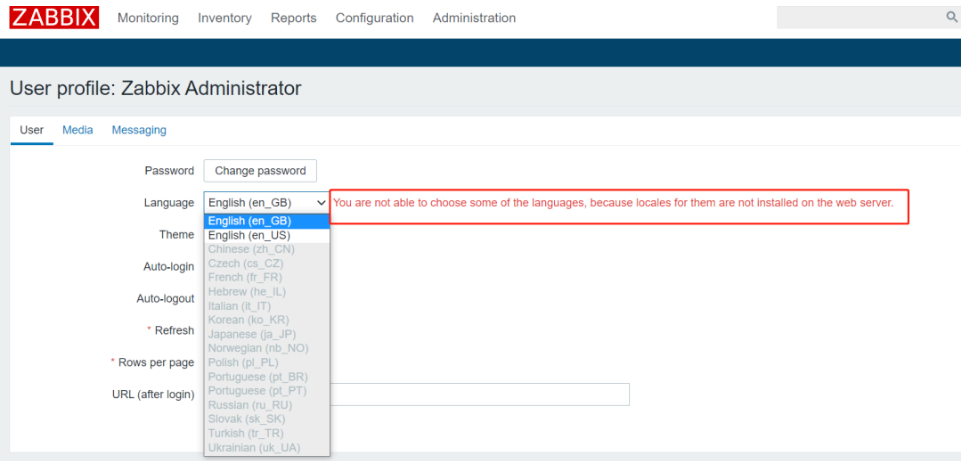
Task: Collapse the Language dropdown arrow
Action: pyautogui.click(x=321, y=203)
